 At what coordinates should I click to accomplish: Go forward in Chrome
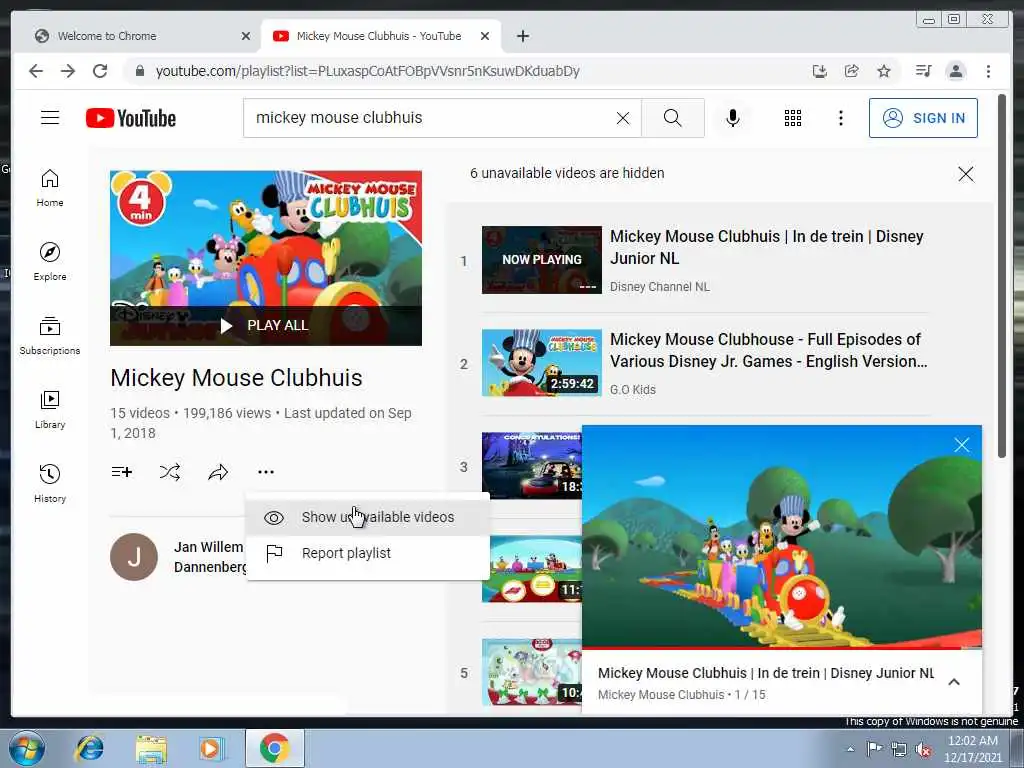[68, 71]
